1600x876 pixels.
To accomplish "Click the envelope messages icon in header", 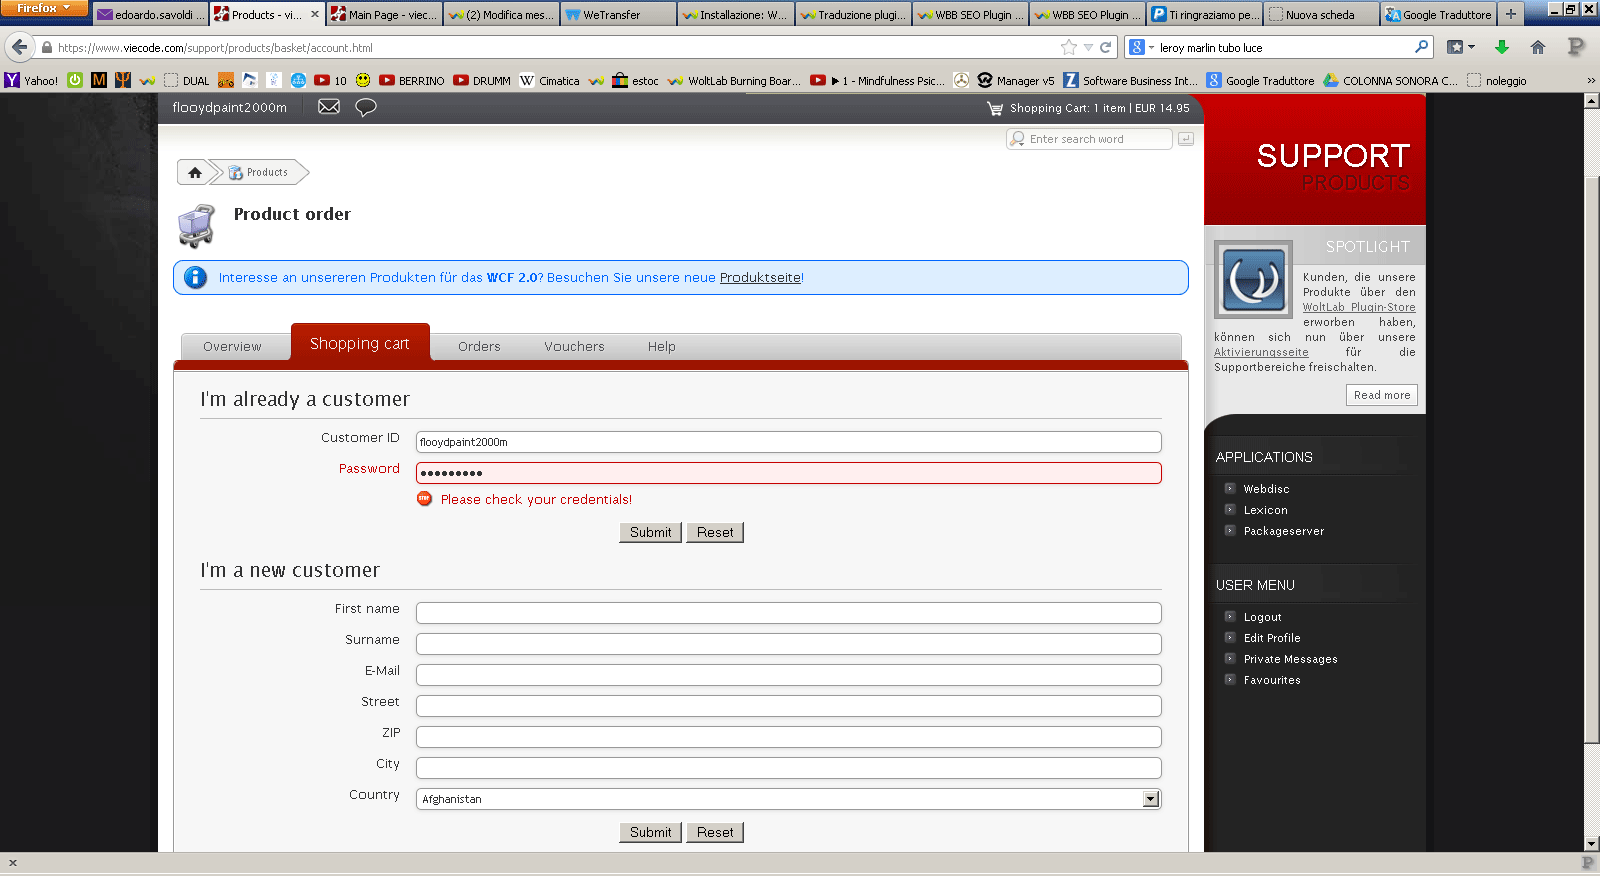I will [x=328, y=107].
